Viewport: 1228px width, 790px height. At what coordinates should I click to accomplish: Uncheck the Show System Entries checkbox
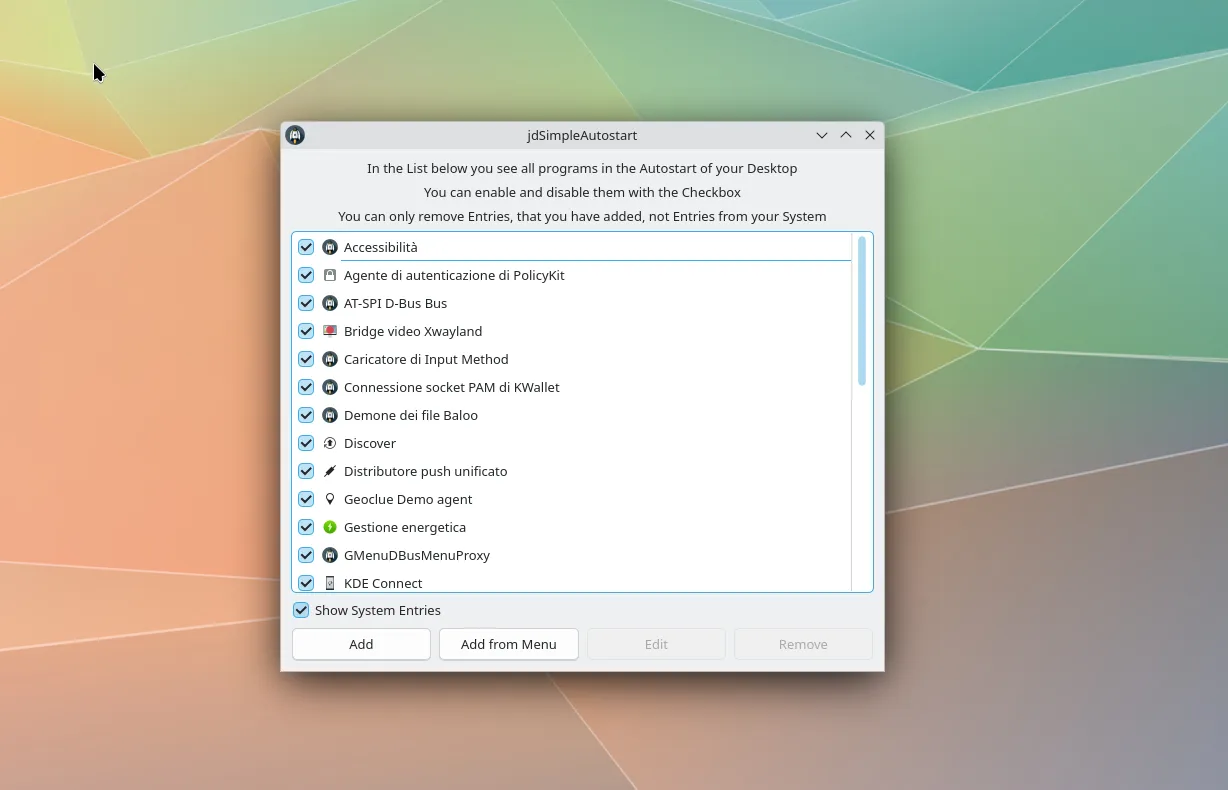(x=300, y=610)
